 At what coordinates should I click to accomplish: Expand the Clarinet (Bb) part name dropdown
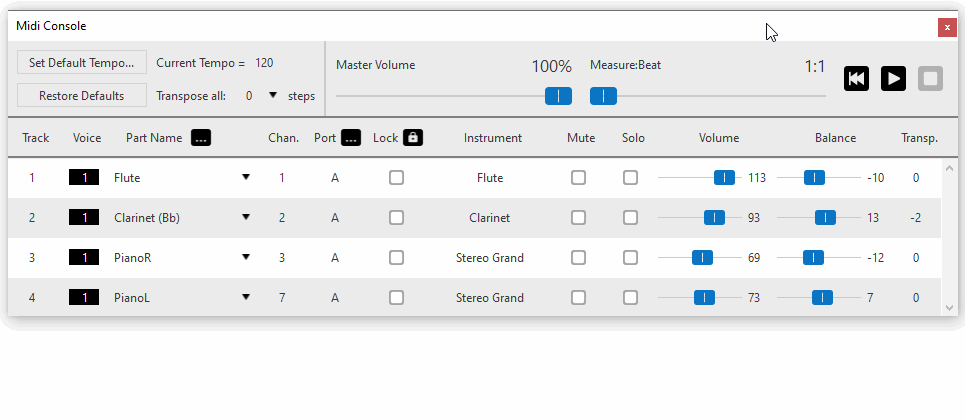[x=246, y=217]
